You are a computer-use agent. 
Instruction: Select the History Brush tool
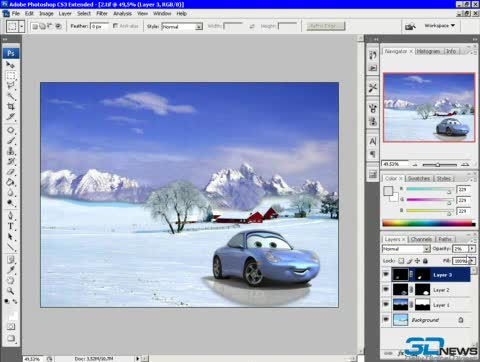[x=11, y=161]
